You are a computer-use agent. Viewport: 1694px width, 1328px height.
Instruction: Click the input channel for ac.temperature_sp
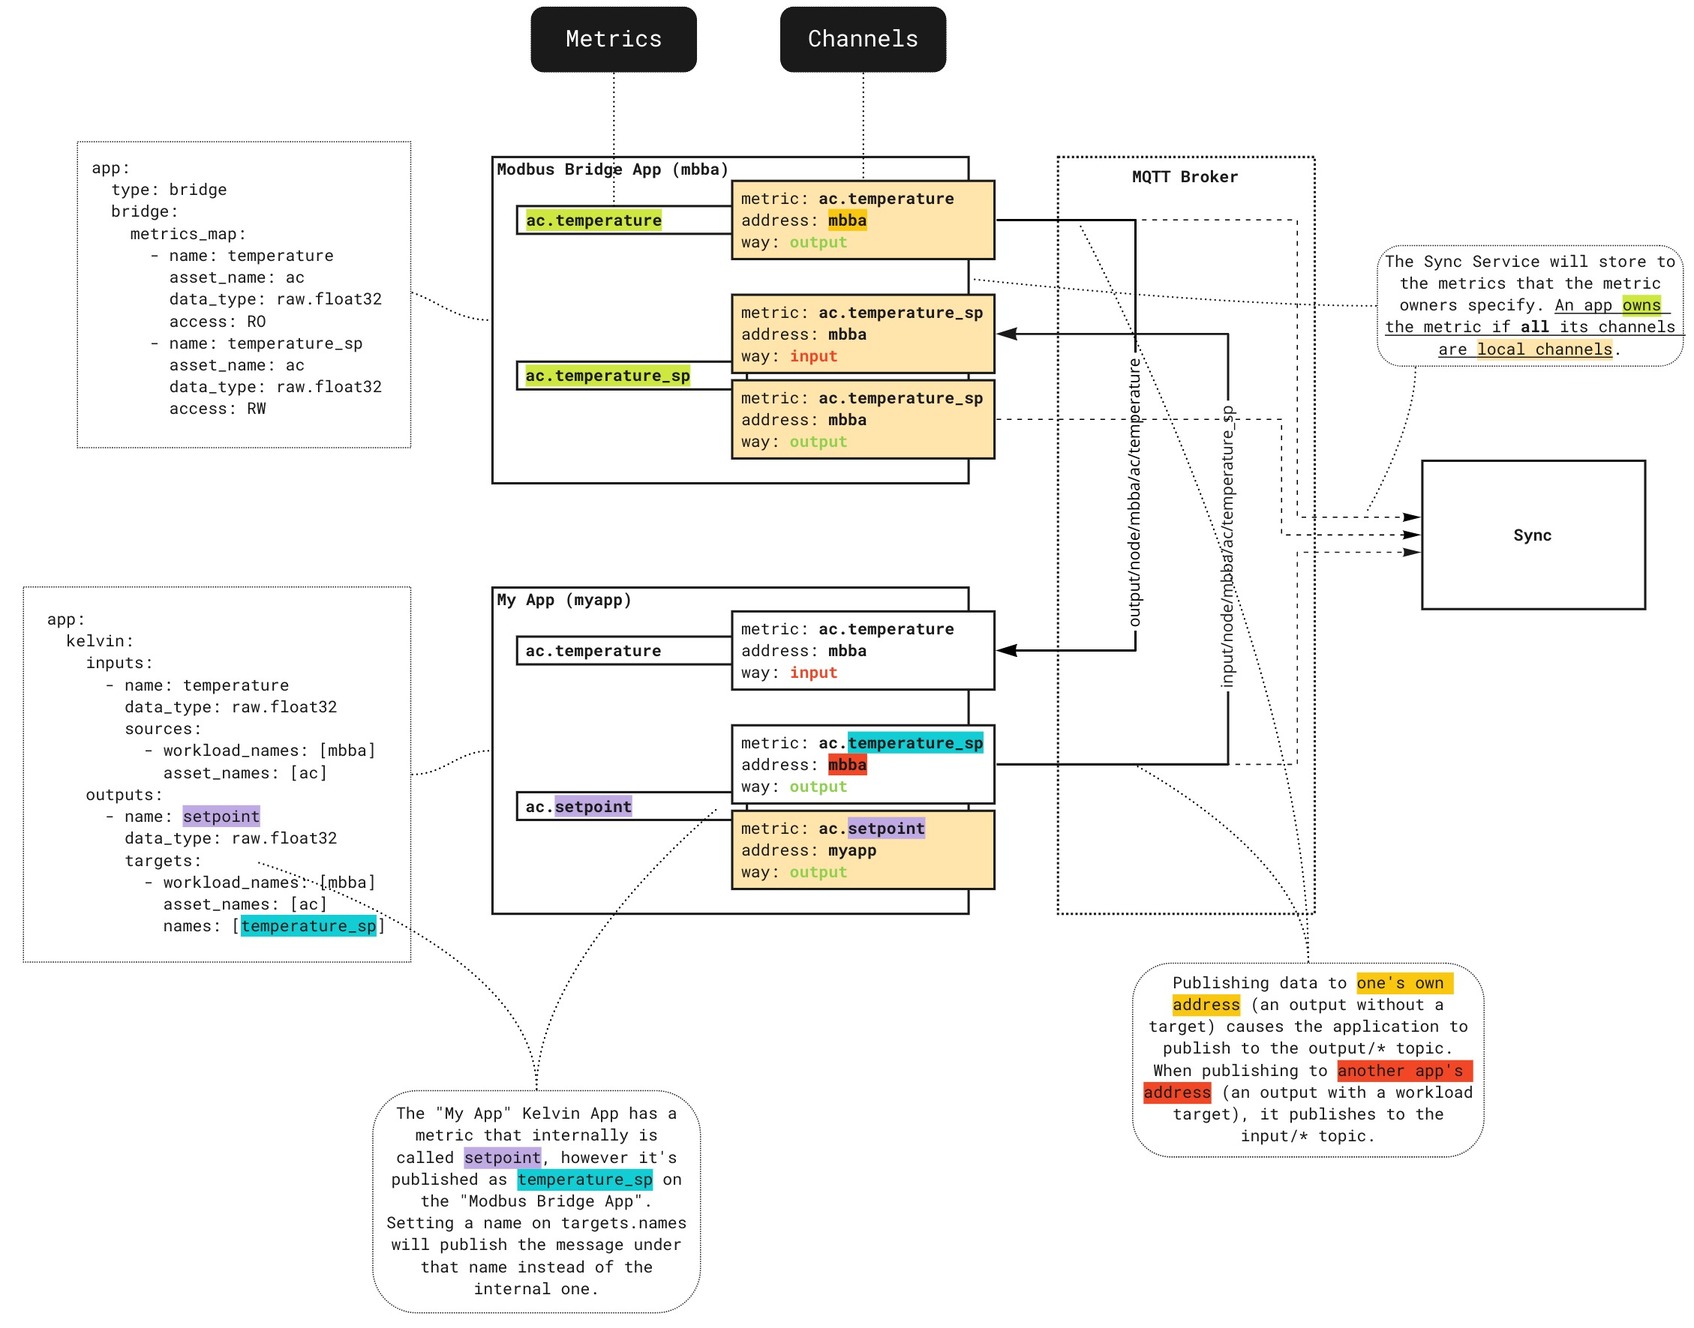coord(861,334)
